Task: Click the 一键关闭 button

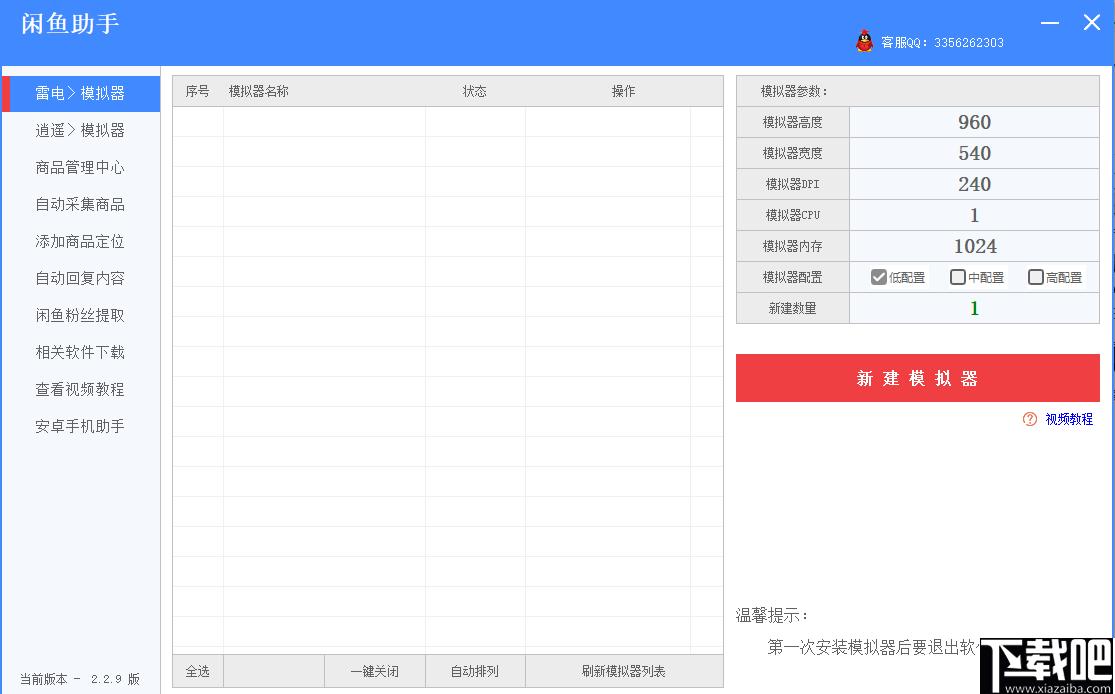Action: [375, 671]
